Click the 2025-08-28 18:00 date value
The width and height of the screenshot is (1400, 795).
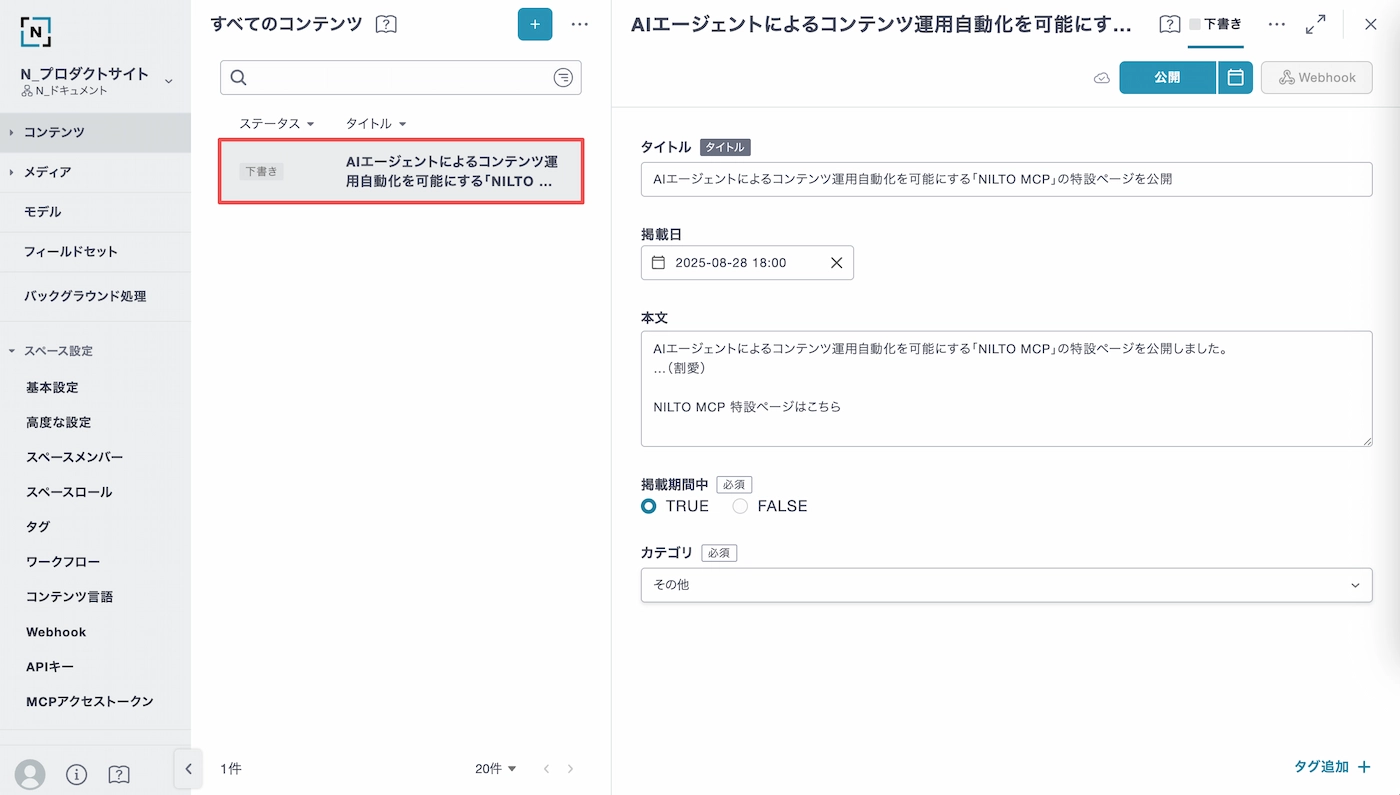coord(731,263)
